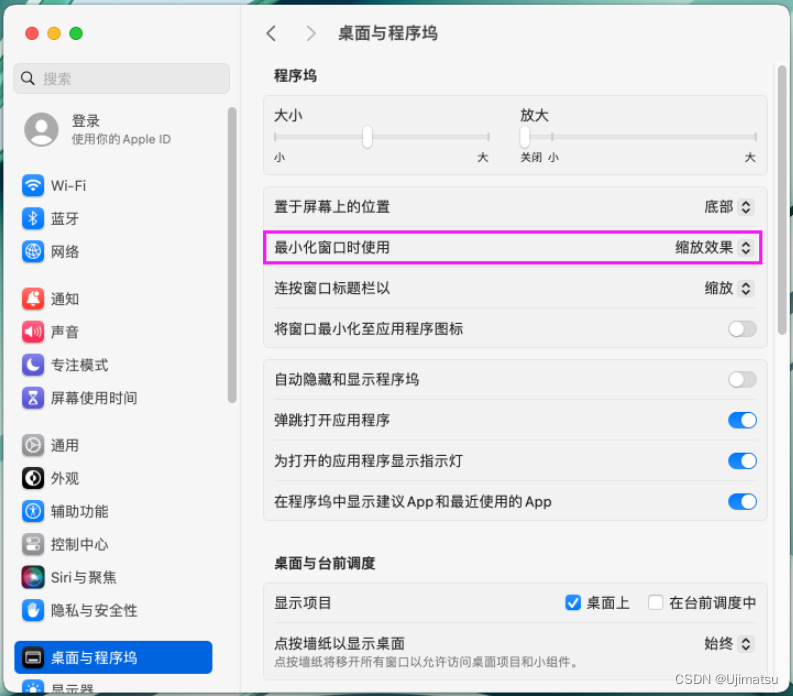Viewport: 793px width, 696px height.
Task: Uncheck the 桌面上 checkbox
Action: [x=572, y=602]
